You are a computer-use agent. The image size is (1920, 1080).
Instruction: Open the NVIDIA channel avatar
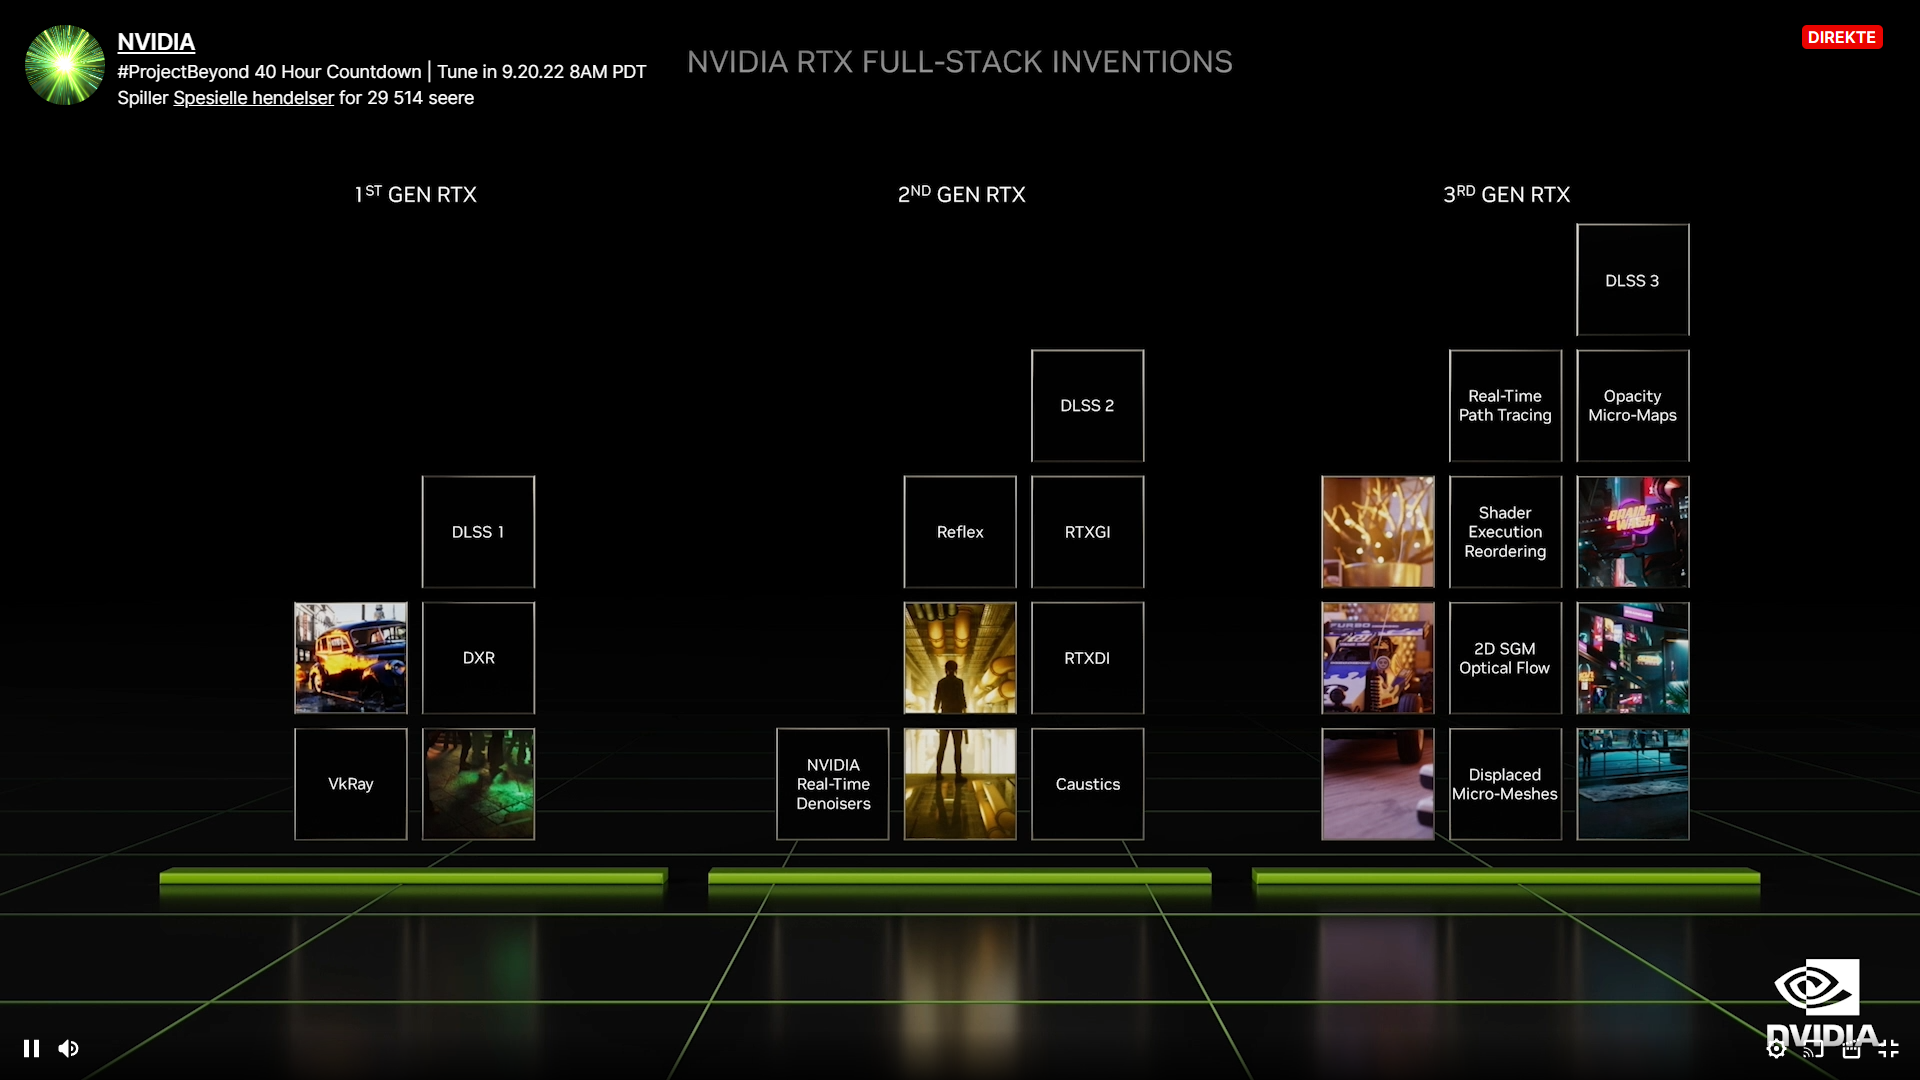pos(65,65)
